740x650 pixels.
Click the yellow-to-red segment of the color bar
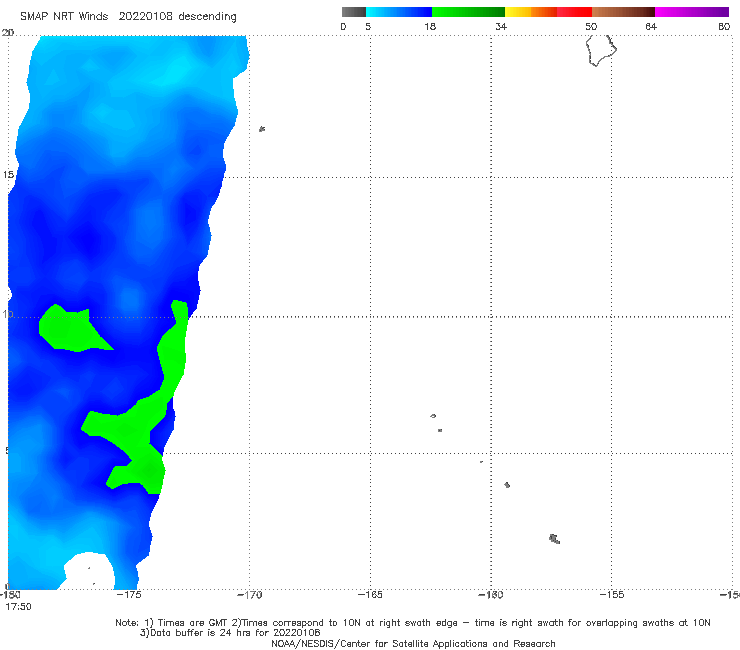[548, 12]
